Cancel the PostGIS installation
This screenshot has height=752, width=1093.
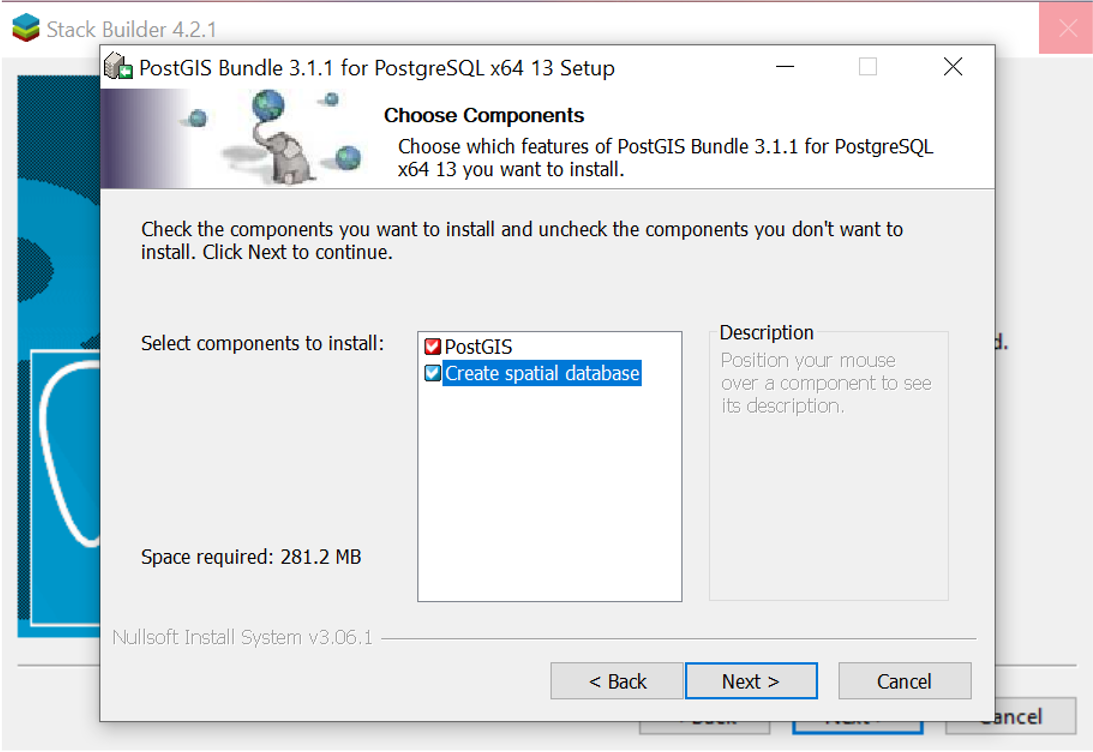pos(904,681)
